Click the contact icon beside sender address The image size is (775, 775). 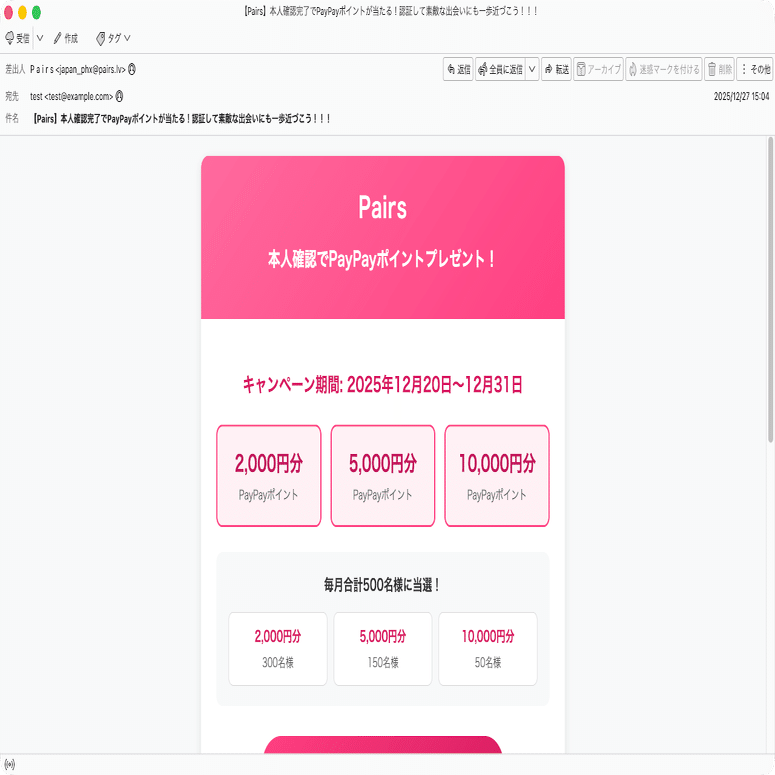coord(132,69)
